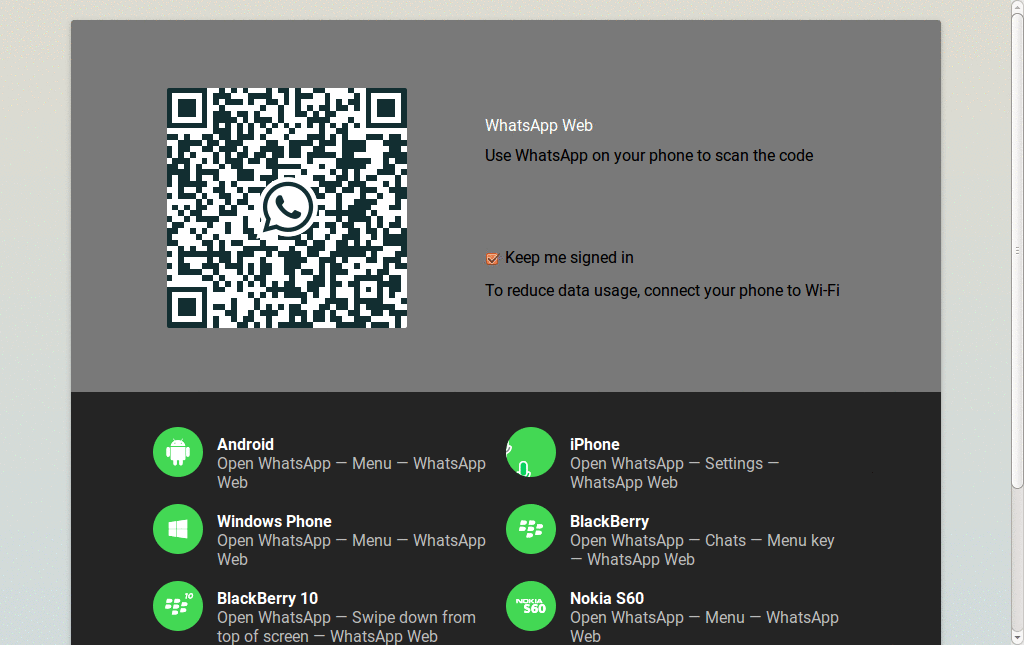This screenshot has height=645, width=1024.
Task: Open the Android setup instructions text
Action: tap(351, 472)
